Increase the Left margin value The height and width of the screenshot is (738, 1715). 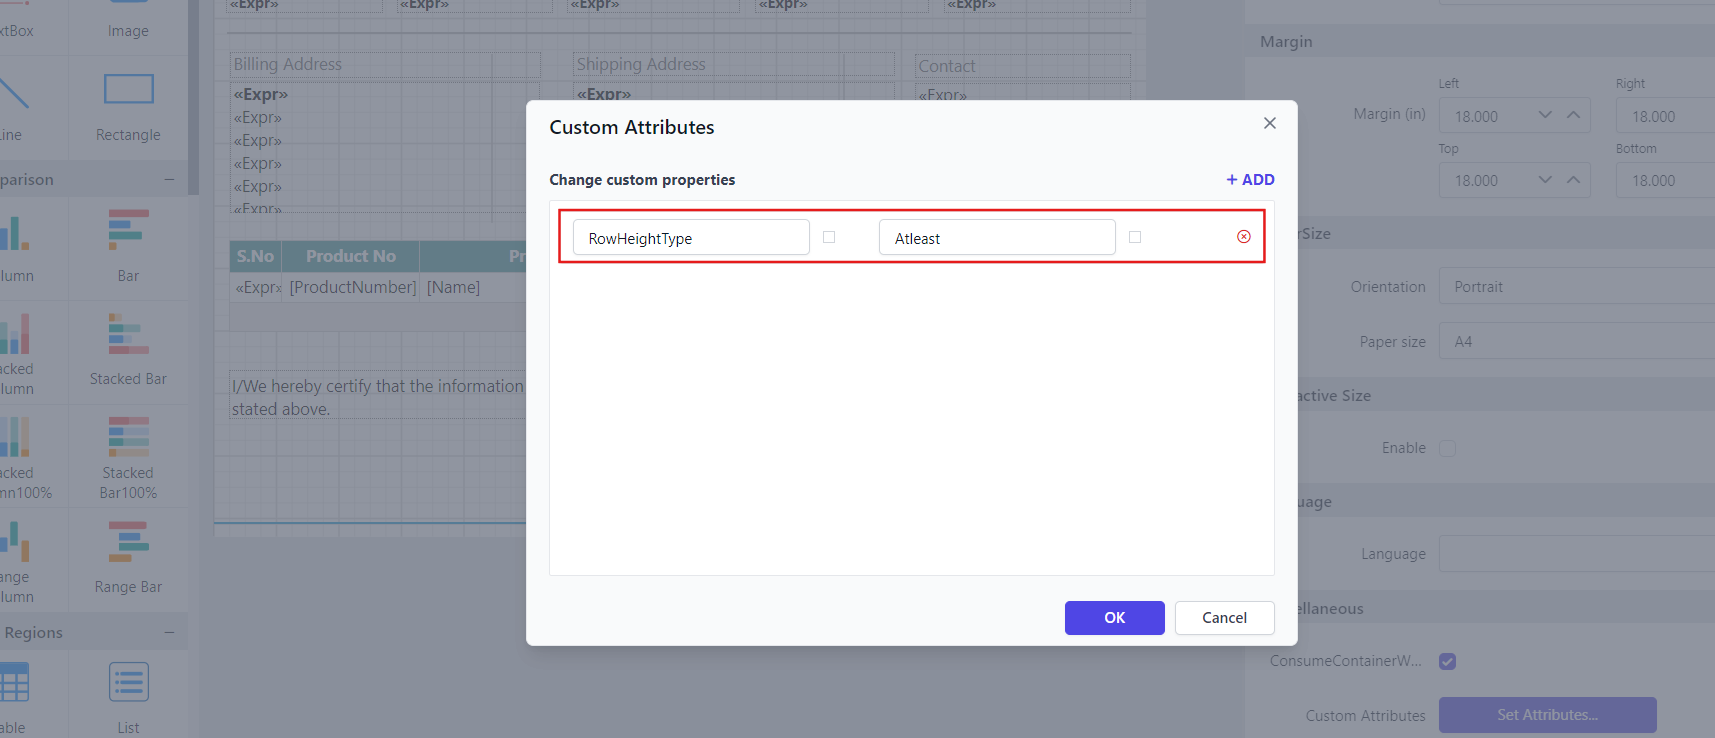point(1573,116)
